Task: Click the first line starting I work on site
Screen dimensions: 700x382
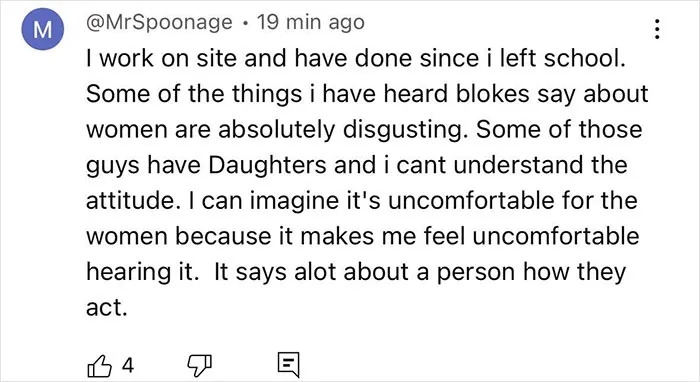Action: [x=356, y=58]
